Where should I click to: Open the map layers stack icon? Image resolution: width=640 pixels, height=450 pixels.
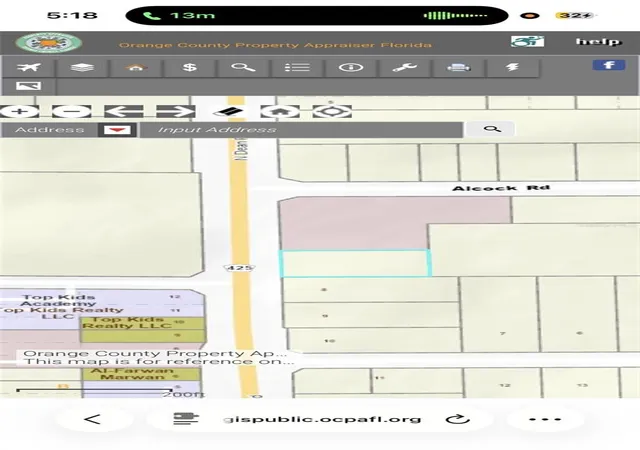[x=82, y=67]
